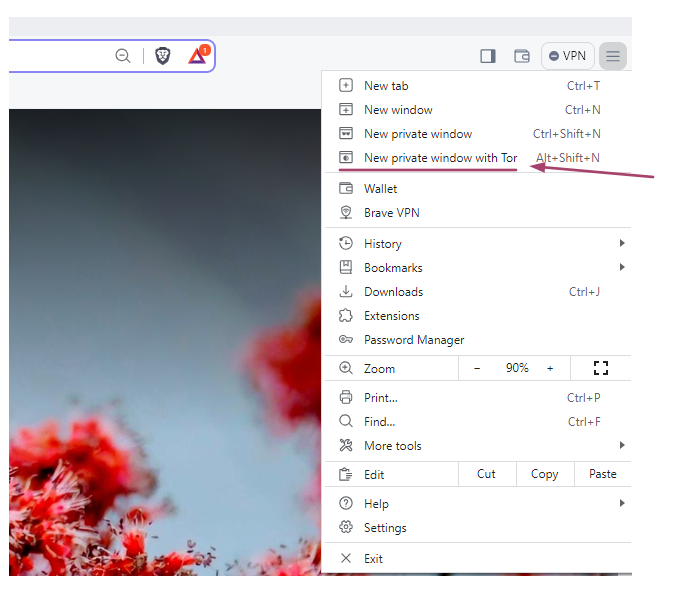Expand the More tools submenu

pos(393,446)
